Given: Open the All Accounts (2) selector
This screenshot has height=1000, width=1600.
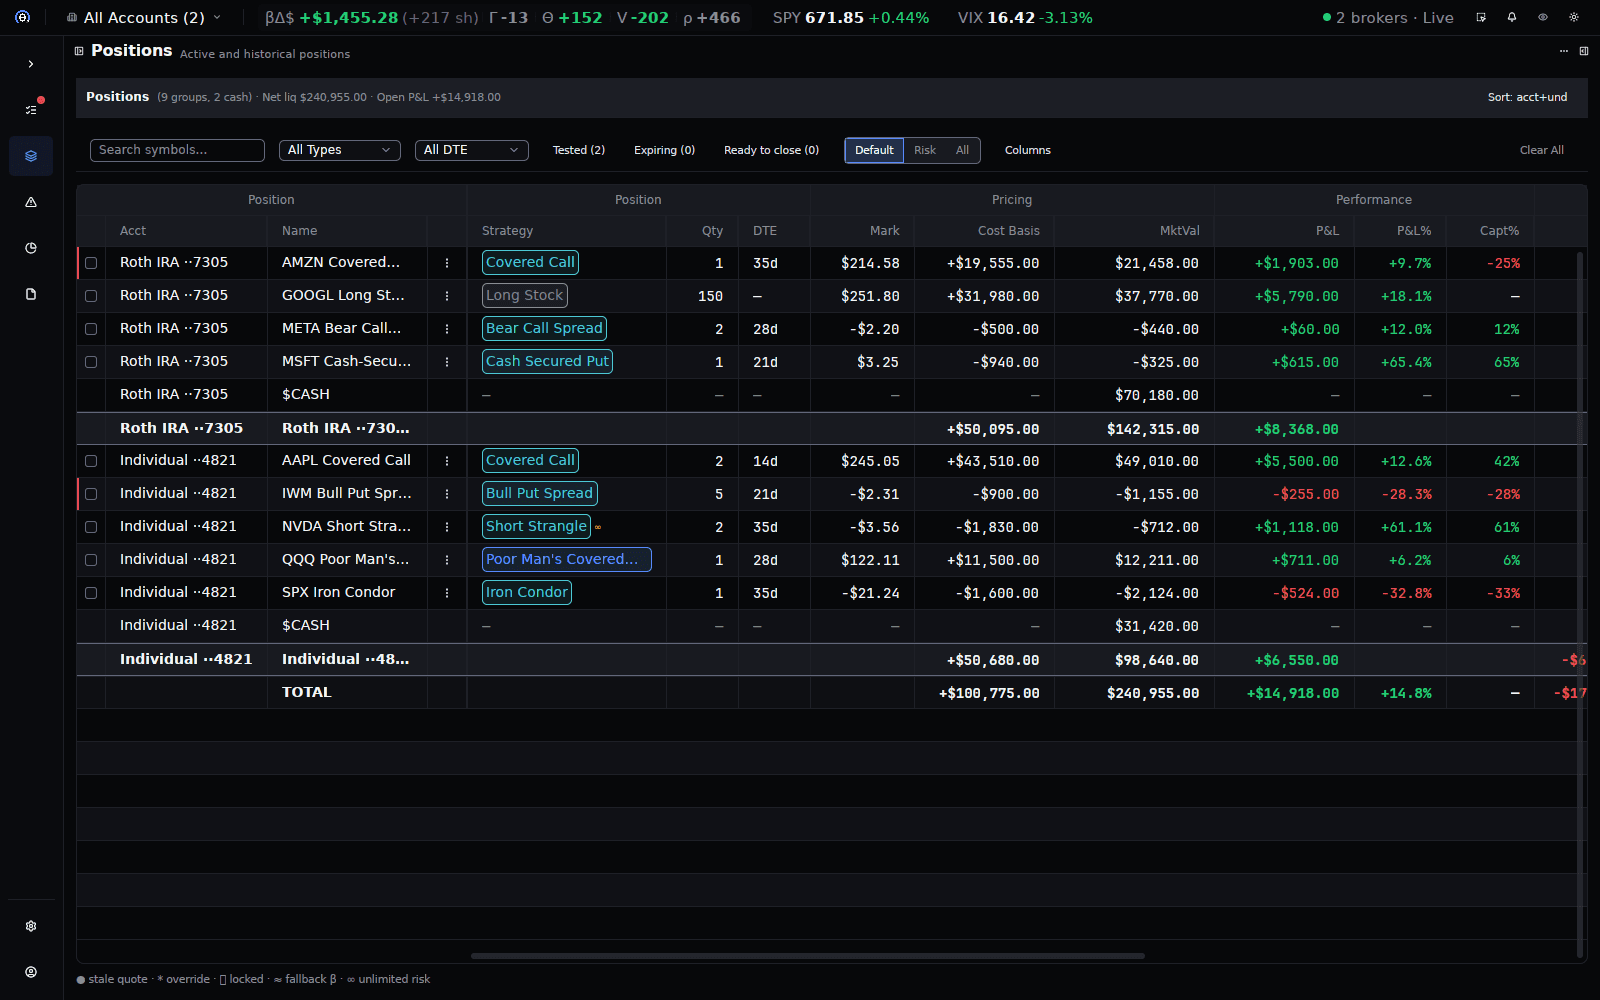Looking at the screenshot, I should click(x=143, y=18).
